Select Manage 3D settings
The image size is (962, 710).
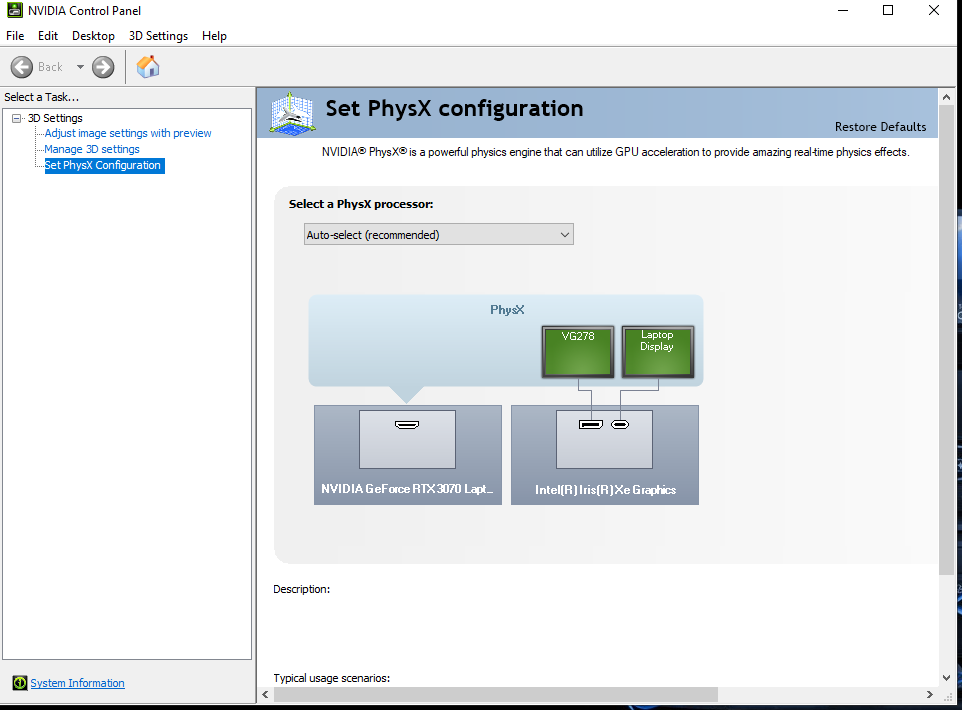tap(92, 149)
